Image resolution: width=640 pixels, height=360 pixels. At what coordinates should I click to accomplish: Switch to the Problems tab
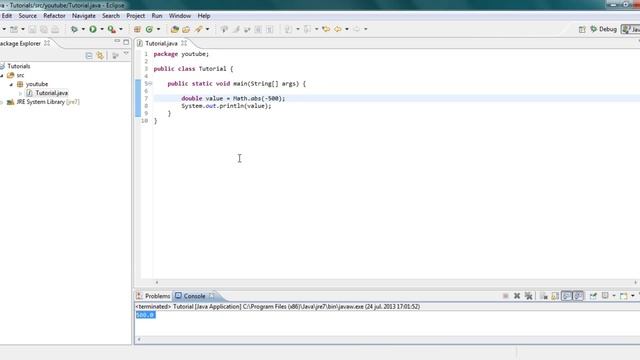click(153, 296)
